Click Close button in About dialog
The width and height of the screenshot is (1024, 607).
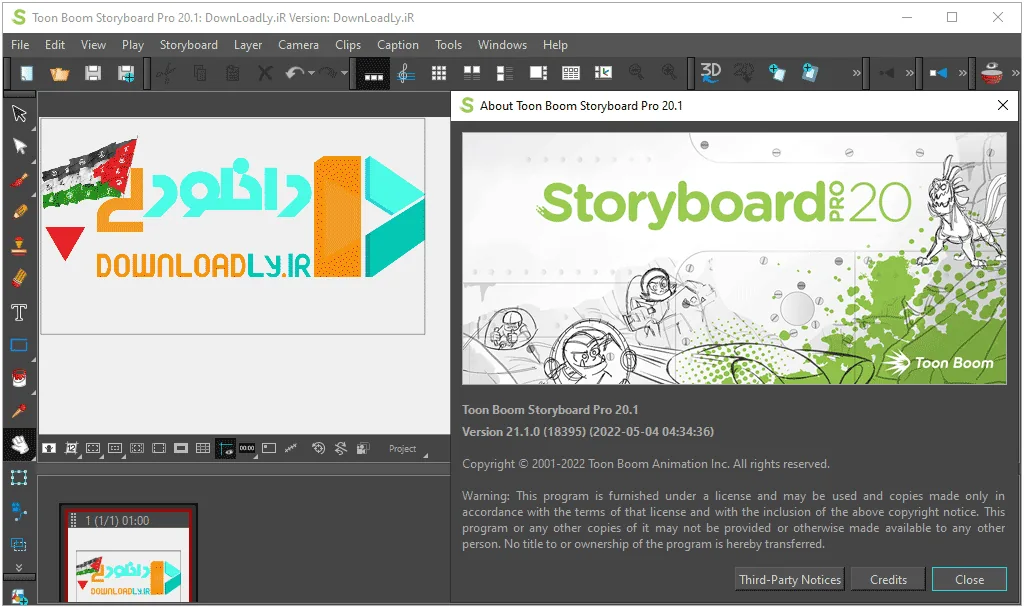click(969, 580)
